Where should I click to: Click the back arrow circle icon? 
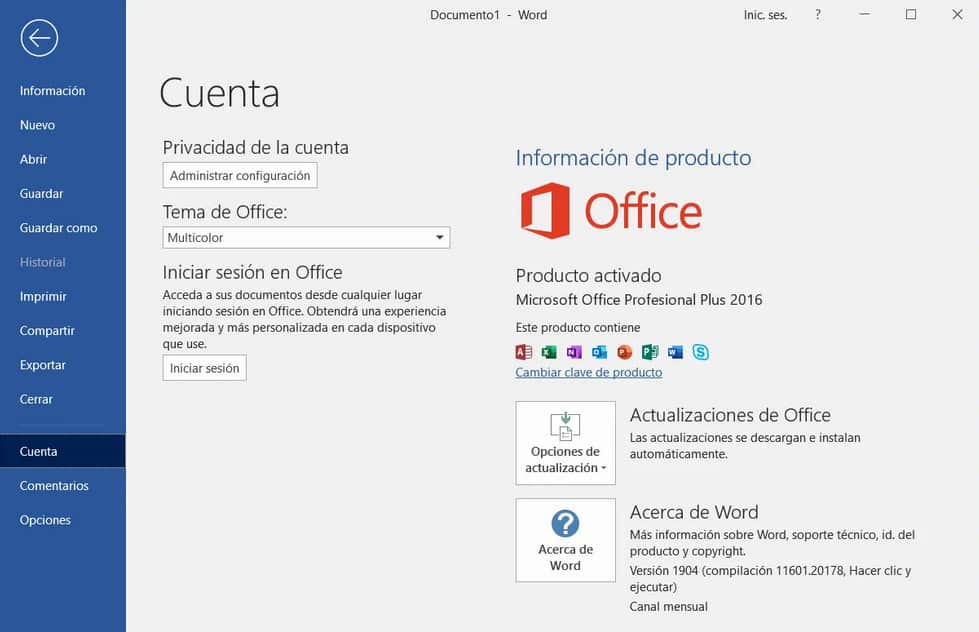click(x=39, y=38)
